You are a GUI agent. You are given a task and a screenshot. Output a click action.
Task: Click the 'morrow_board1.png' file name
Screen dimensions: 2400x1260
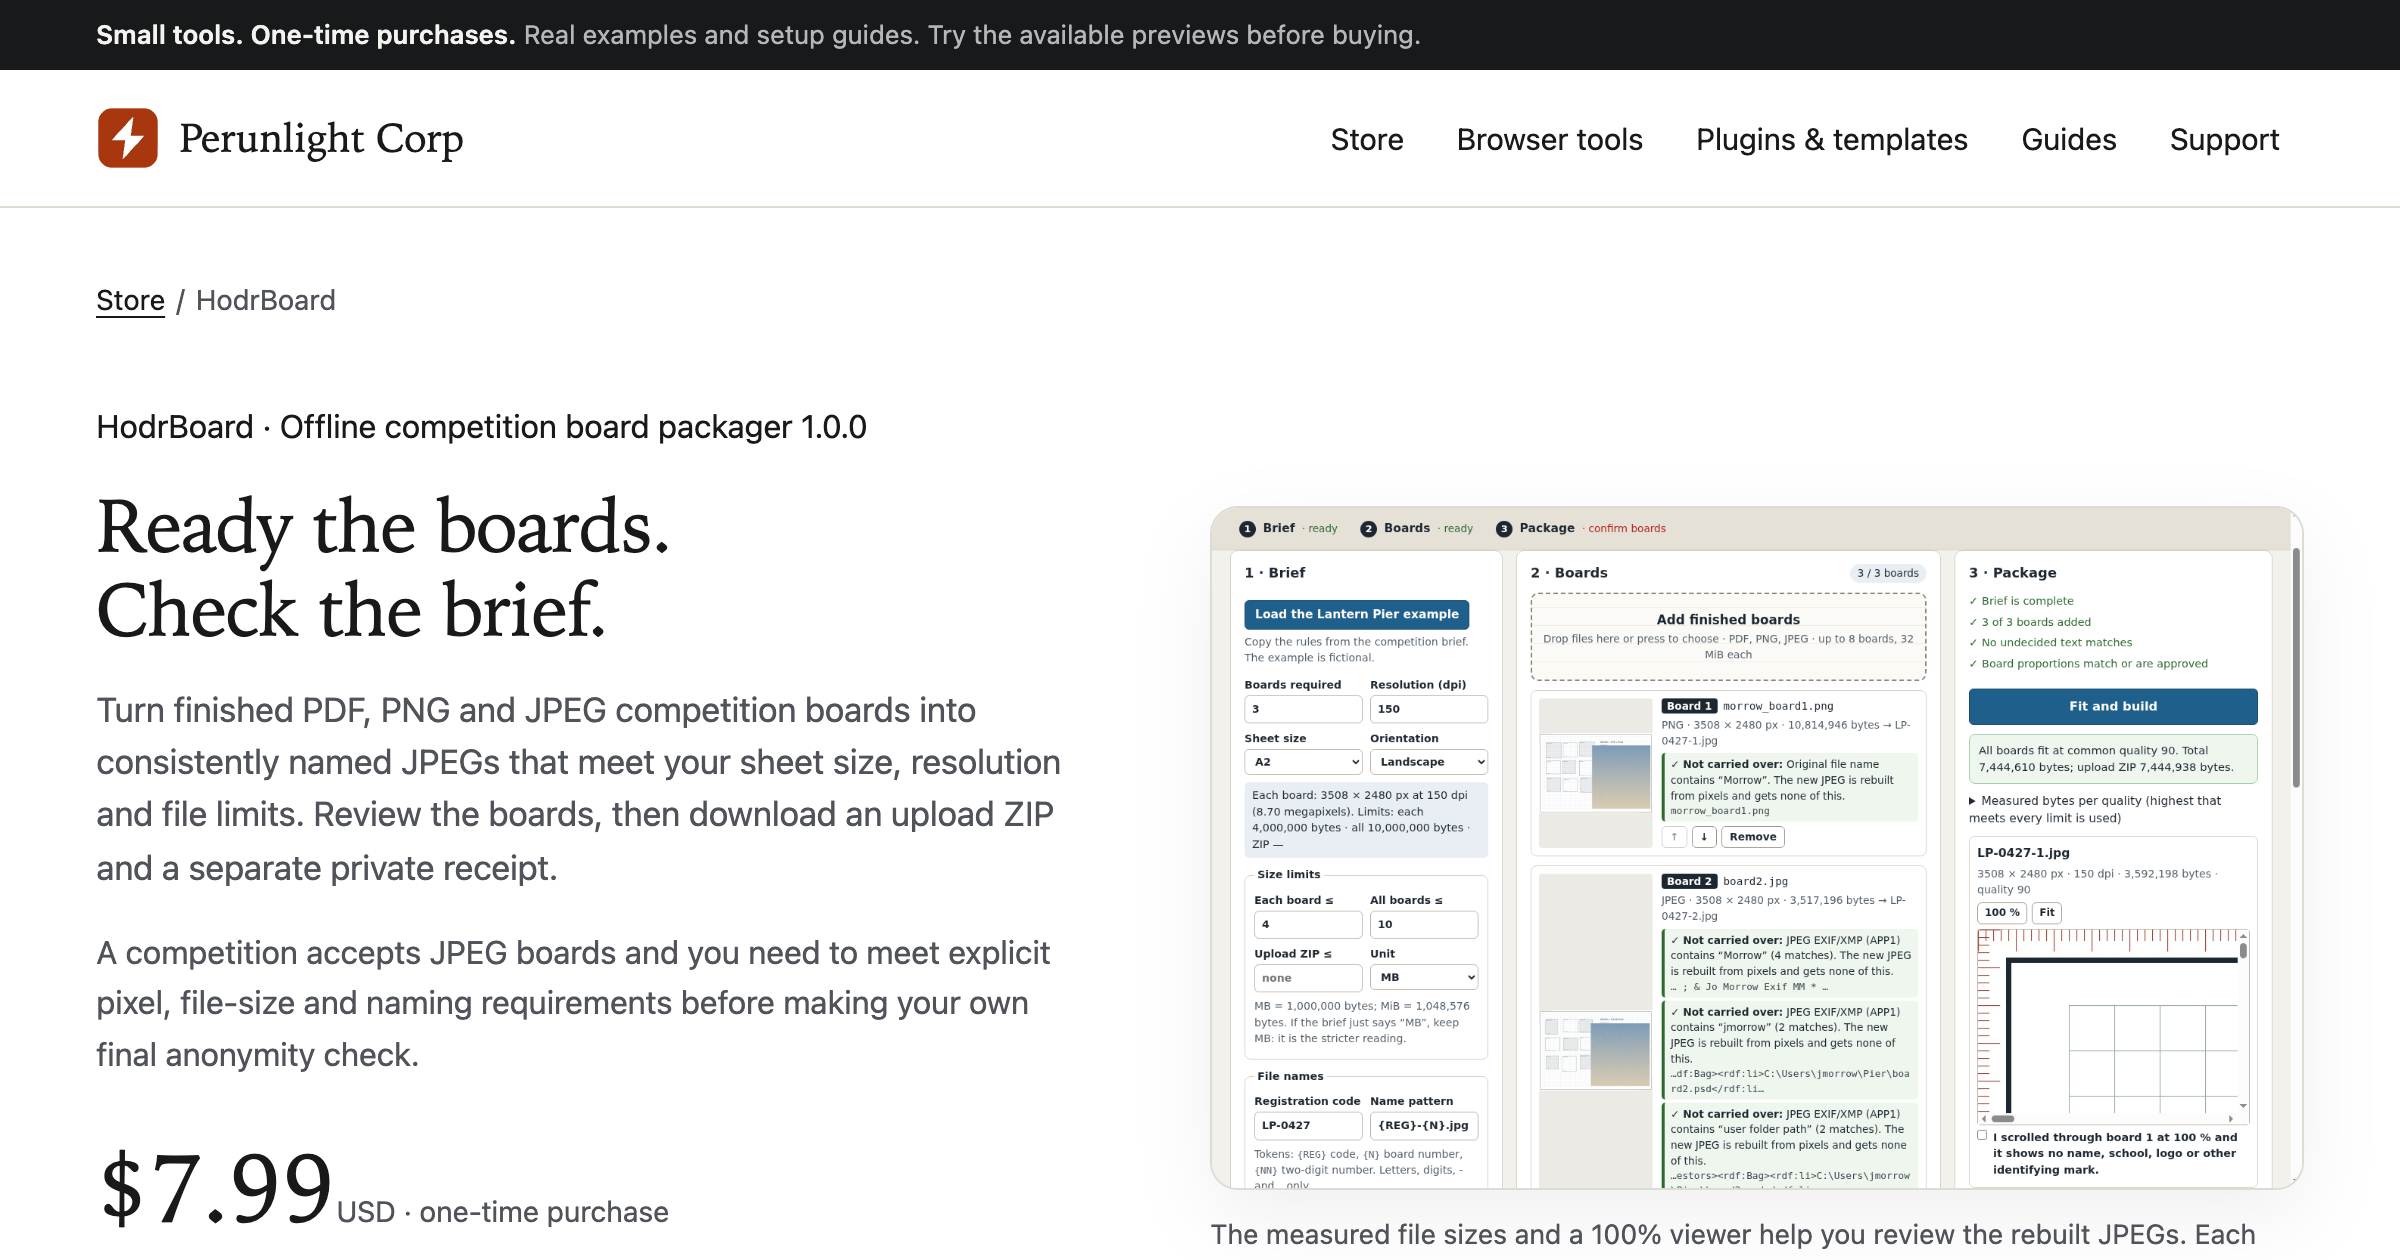click(x=1778, y=706)
